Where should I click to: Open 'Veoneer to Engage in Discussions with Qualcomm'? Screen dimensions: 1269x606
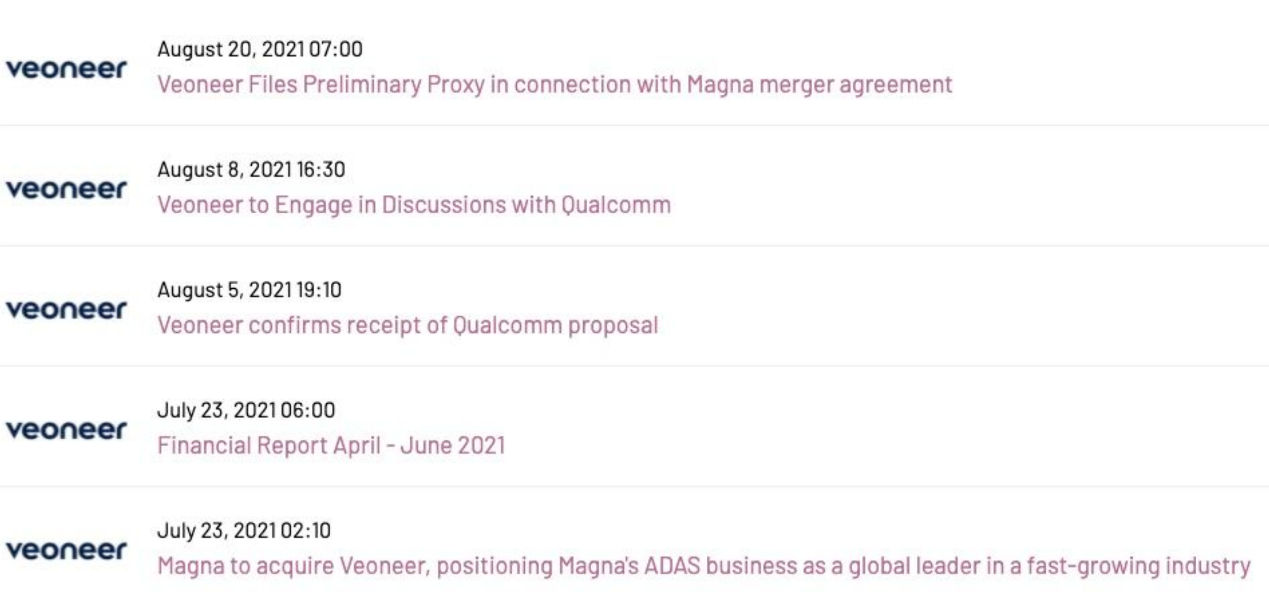(x=414, y=205)
